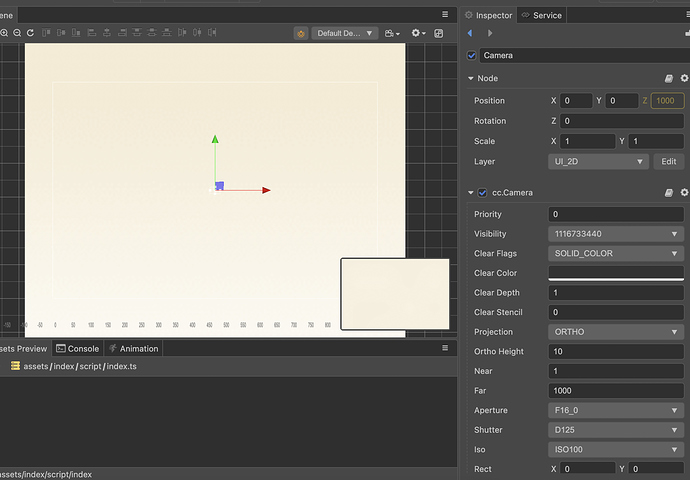Uncheck the Camera node active checkbox
Image resolution: width=690 pixels, height=480 pixels.
coord(472,55)
